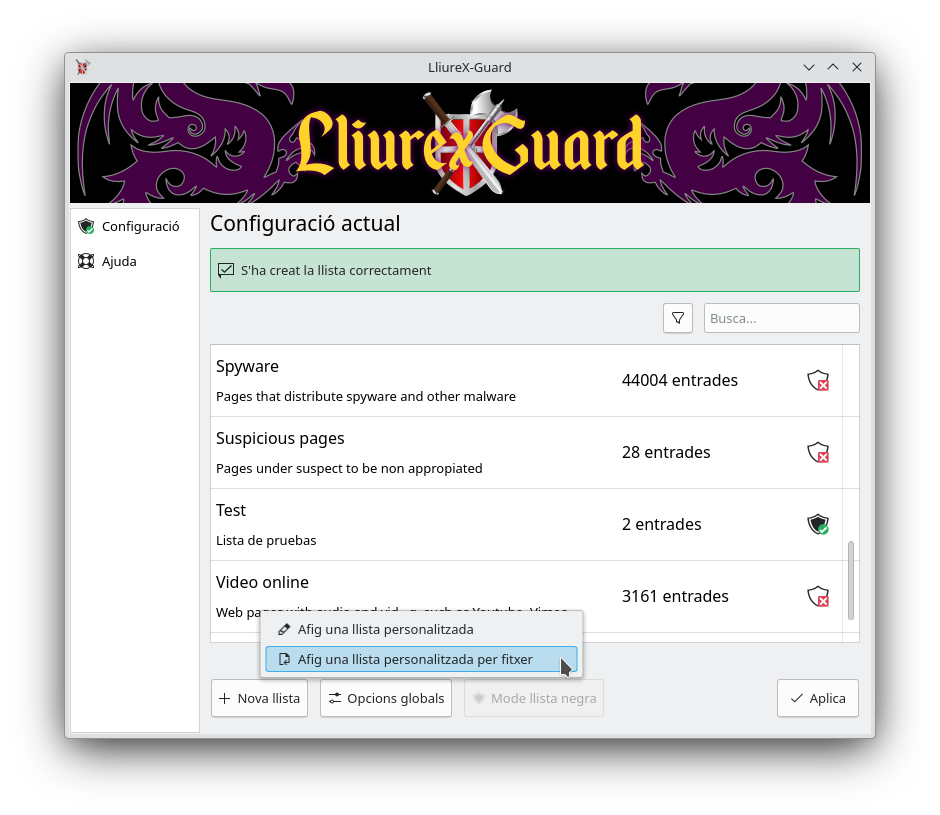
Task: Toggle the Spyware list shield icon
Action: coord(818,380)
